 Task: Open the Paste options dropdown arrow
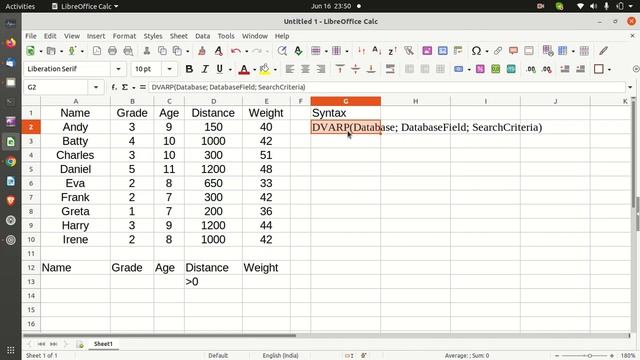point(187,51)
